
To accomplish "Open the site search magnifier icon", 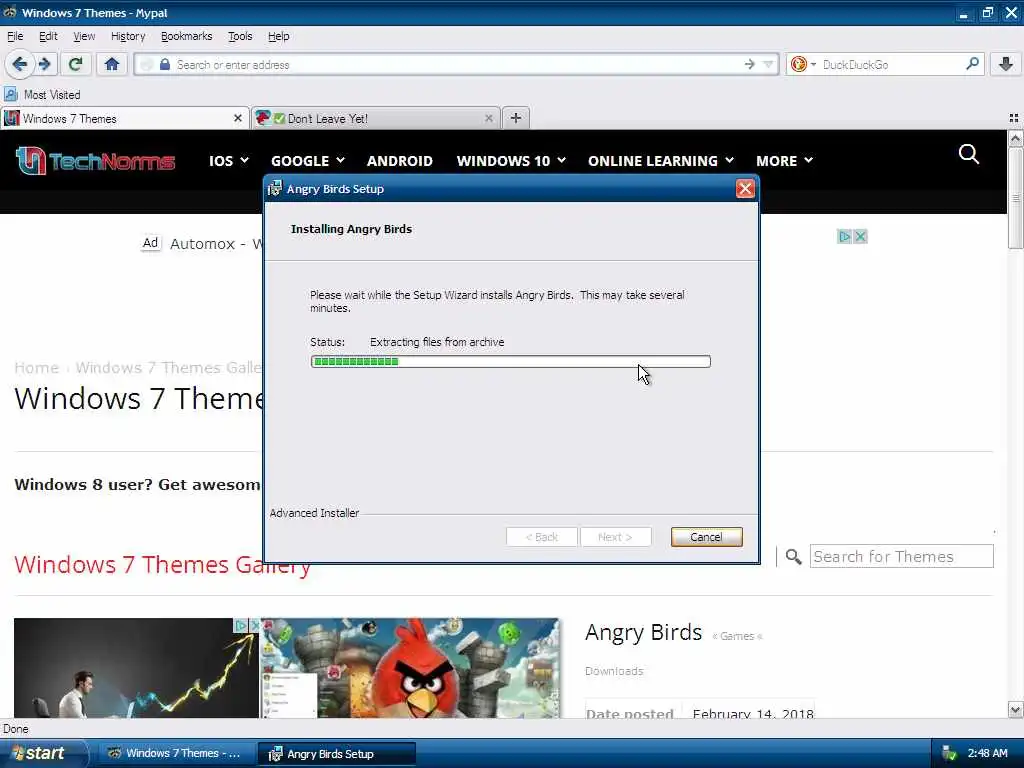I will [x=968, y=154].
